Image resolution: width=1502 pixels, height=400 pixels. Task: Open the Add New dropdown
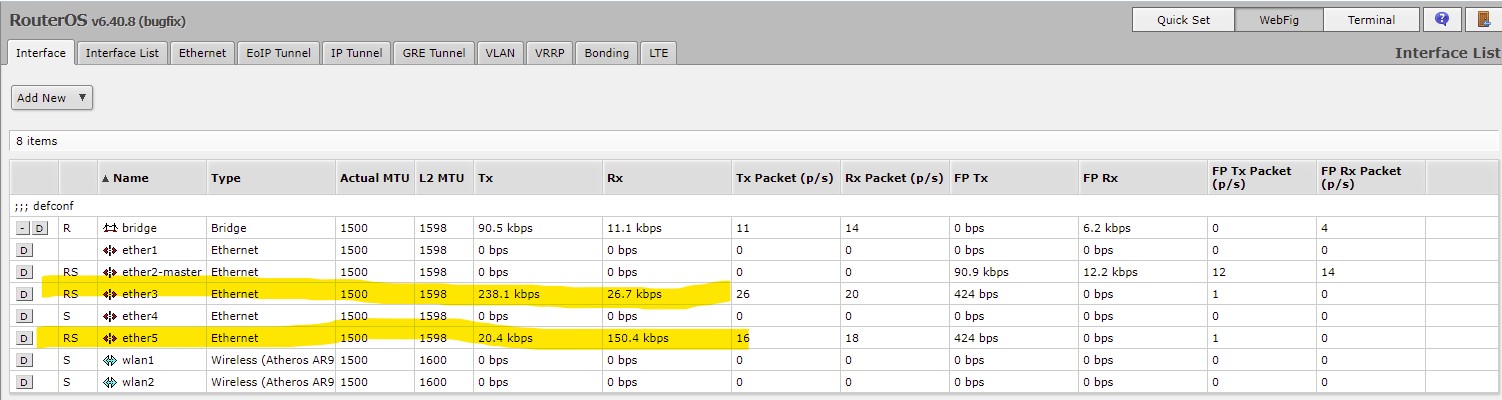pyautogui.click(x=52, y=97)
